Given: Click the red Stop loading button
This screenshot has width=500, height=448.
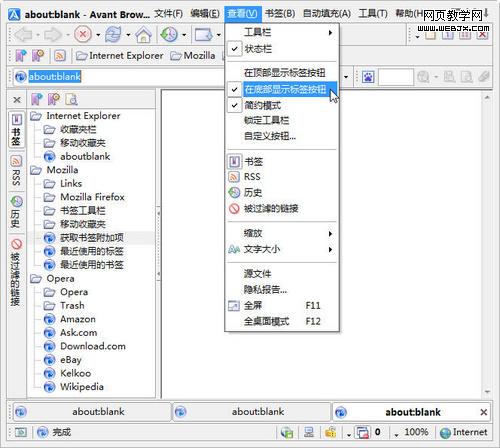Looking at the screenshot, I should (83, 34).
